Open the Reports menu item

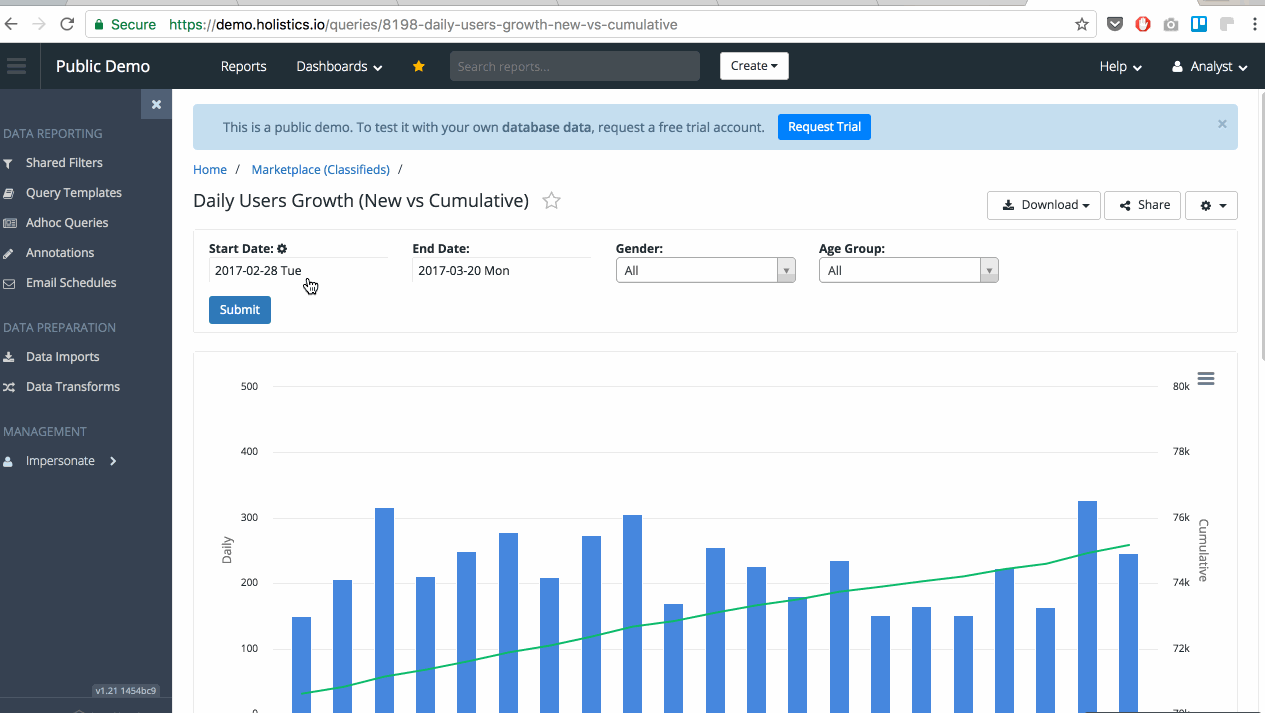[243, 67]
